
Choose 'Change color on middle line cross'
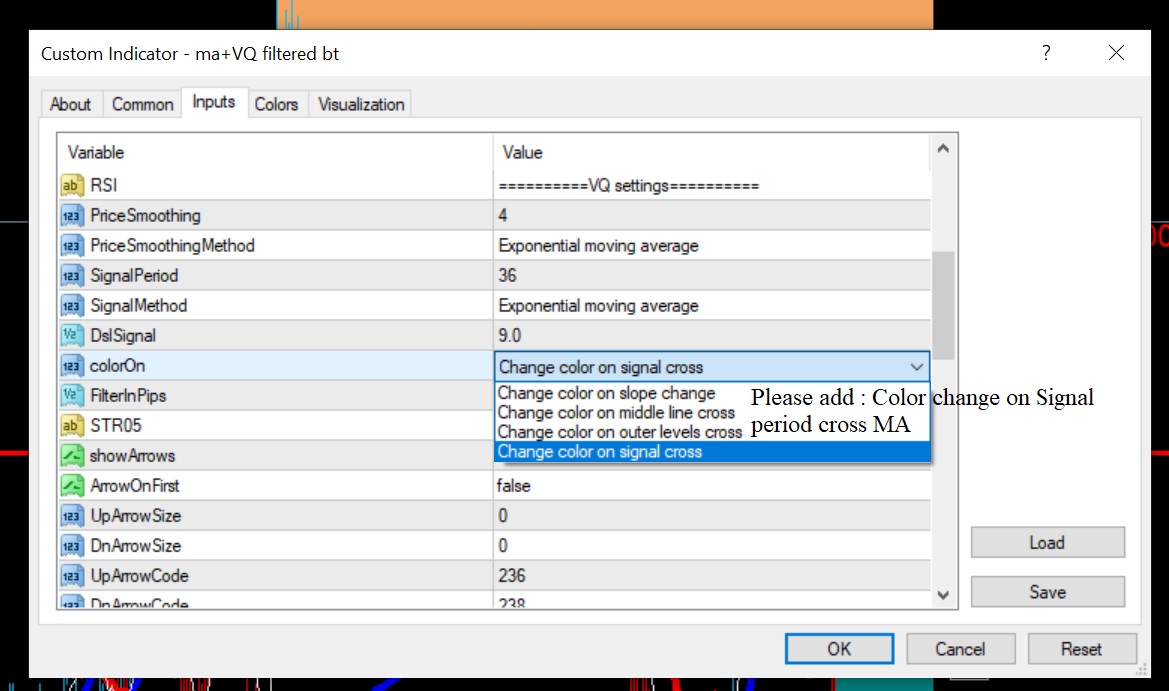coord(616,412)
